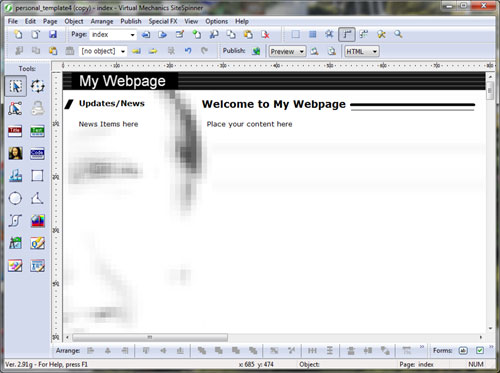Open the Object menu
This screenshot has height=373, width=500.
74,21
